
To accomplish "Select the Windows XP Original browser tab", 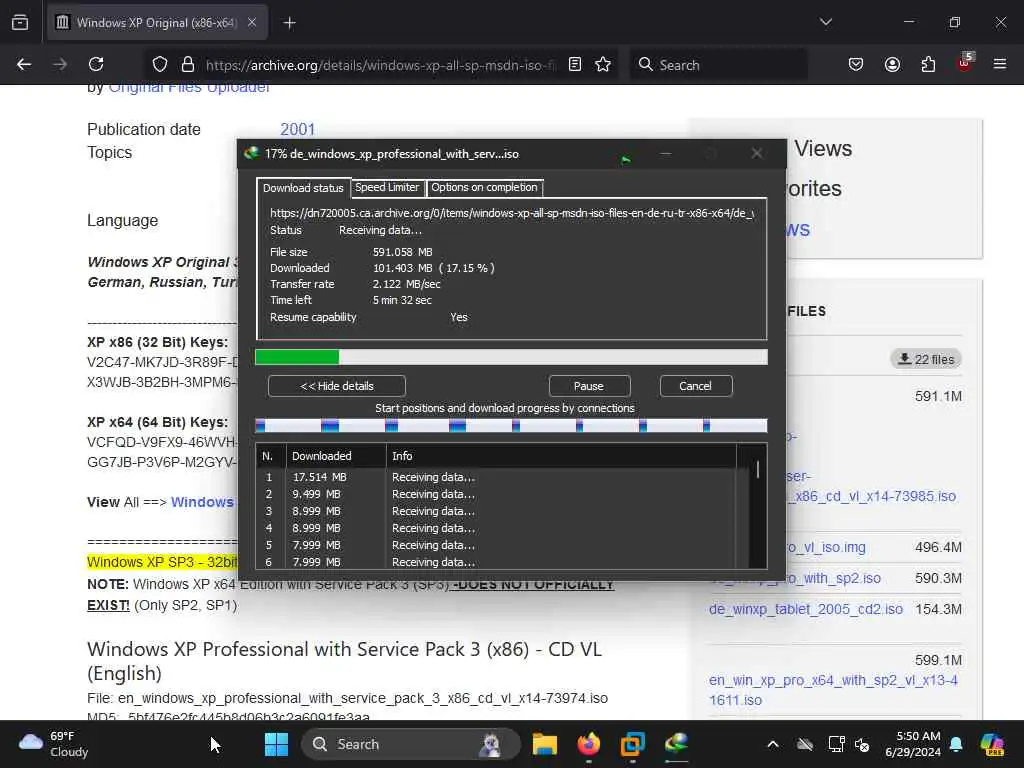I will (x=157, y=23).
